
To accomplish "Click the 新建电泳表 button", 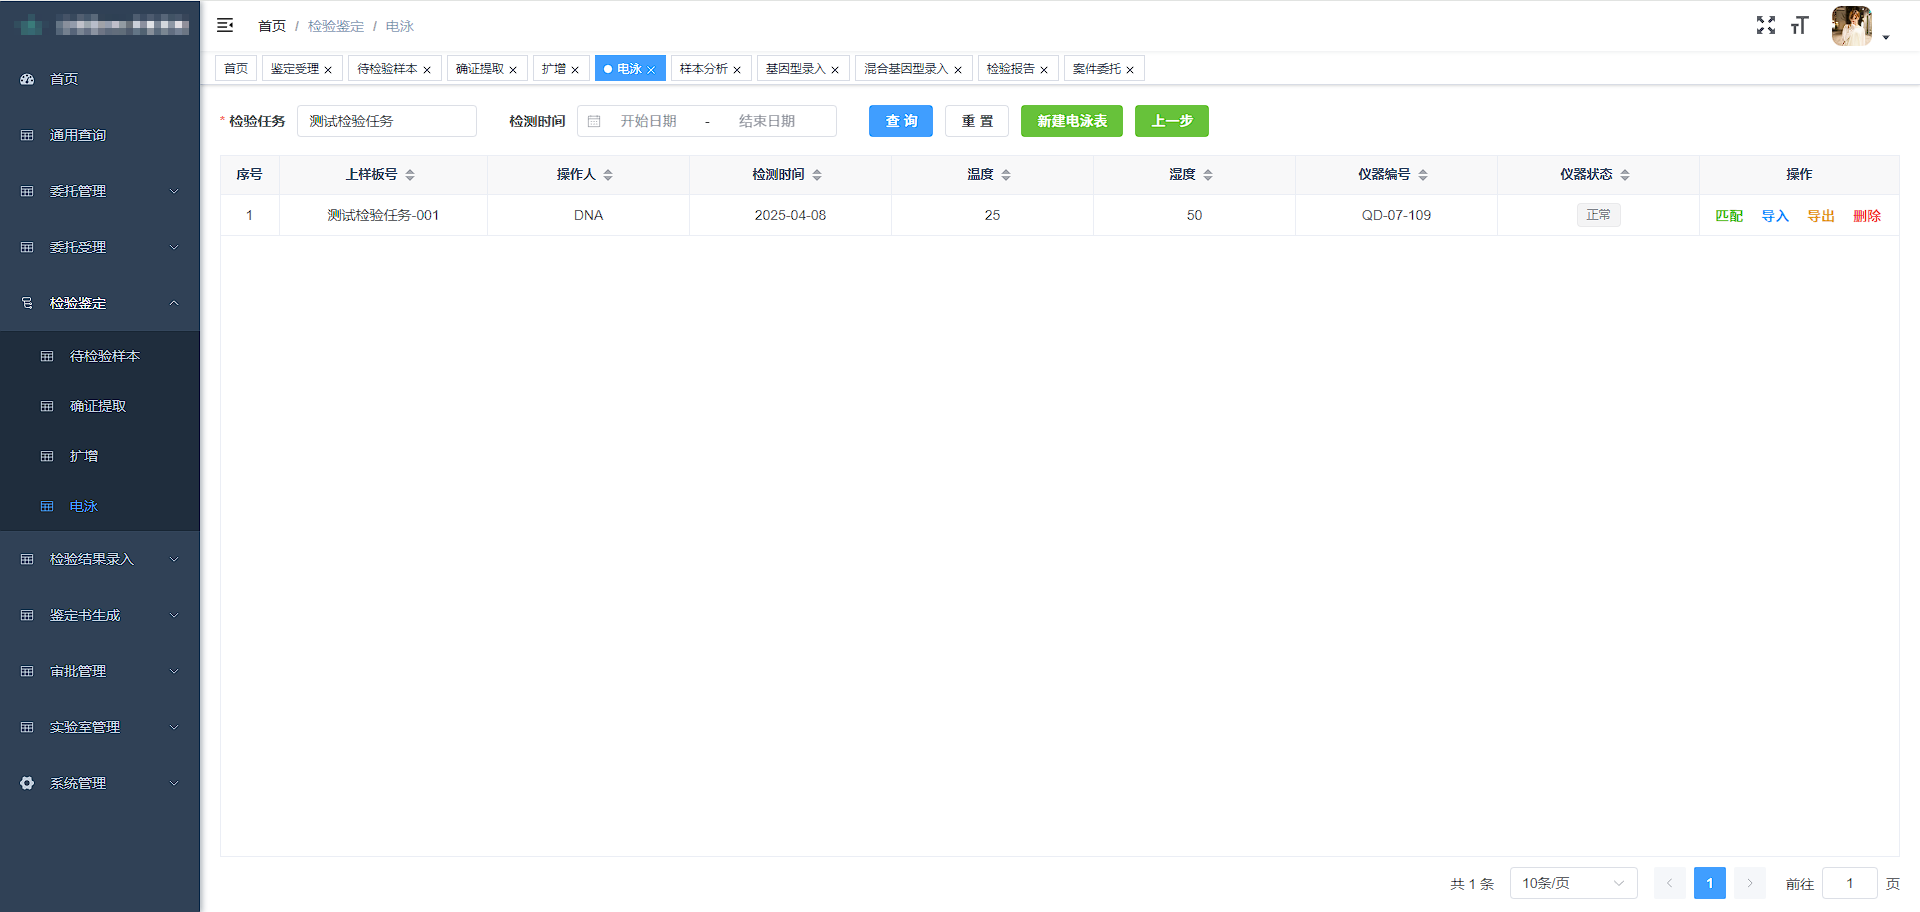I will click(1071, 121).
